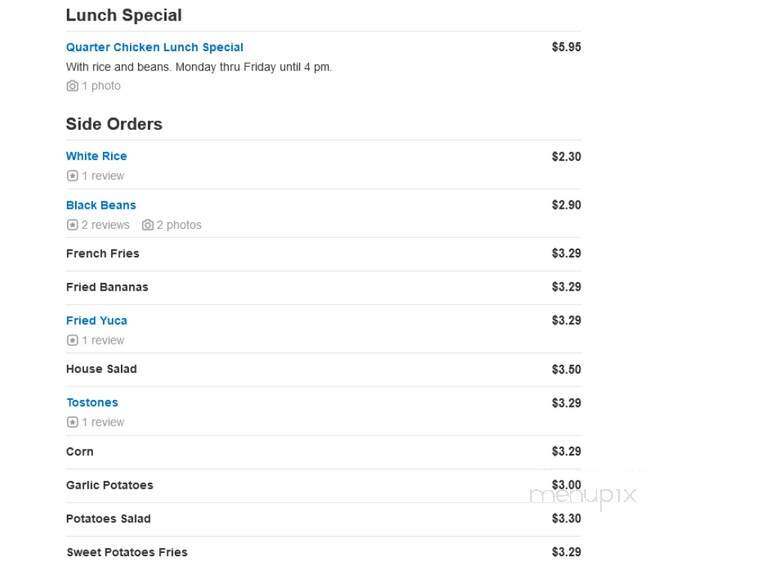
Task: Click review star icon under Fried Yuca
Action: pos(72,340)
